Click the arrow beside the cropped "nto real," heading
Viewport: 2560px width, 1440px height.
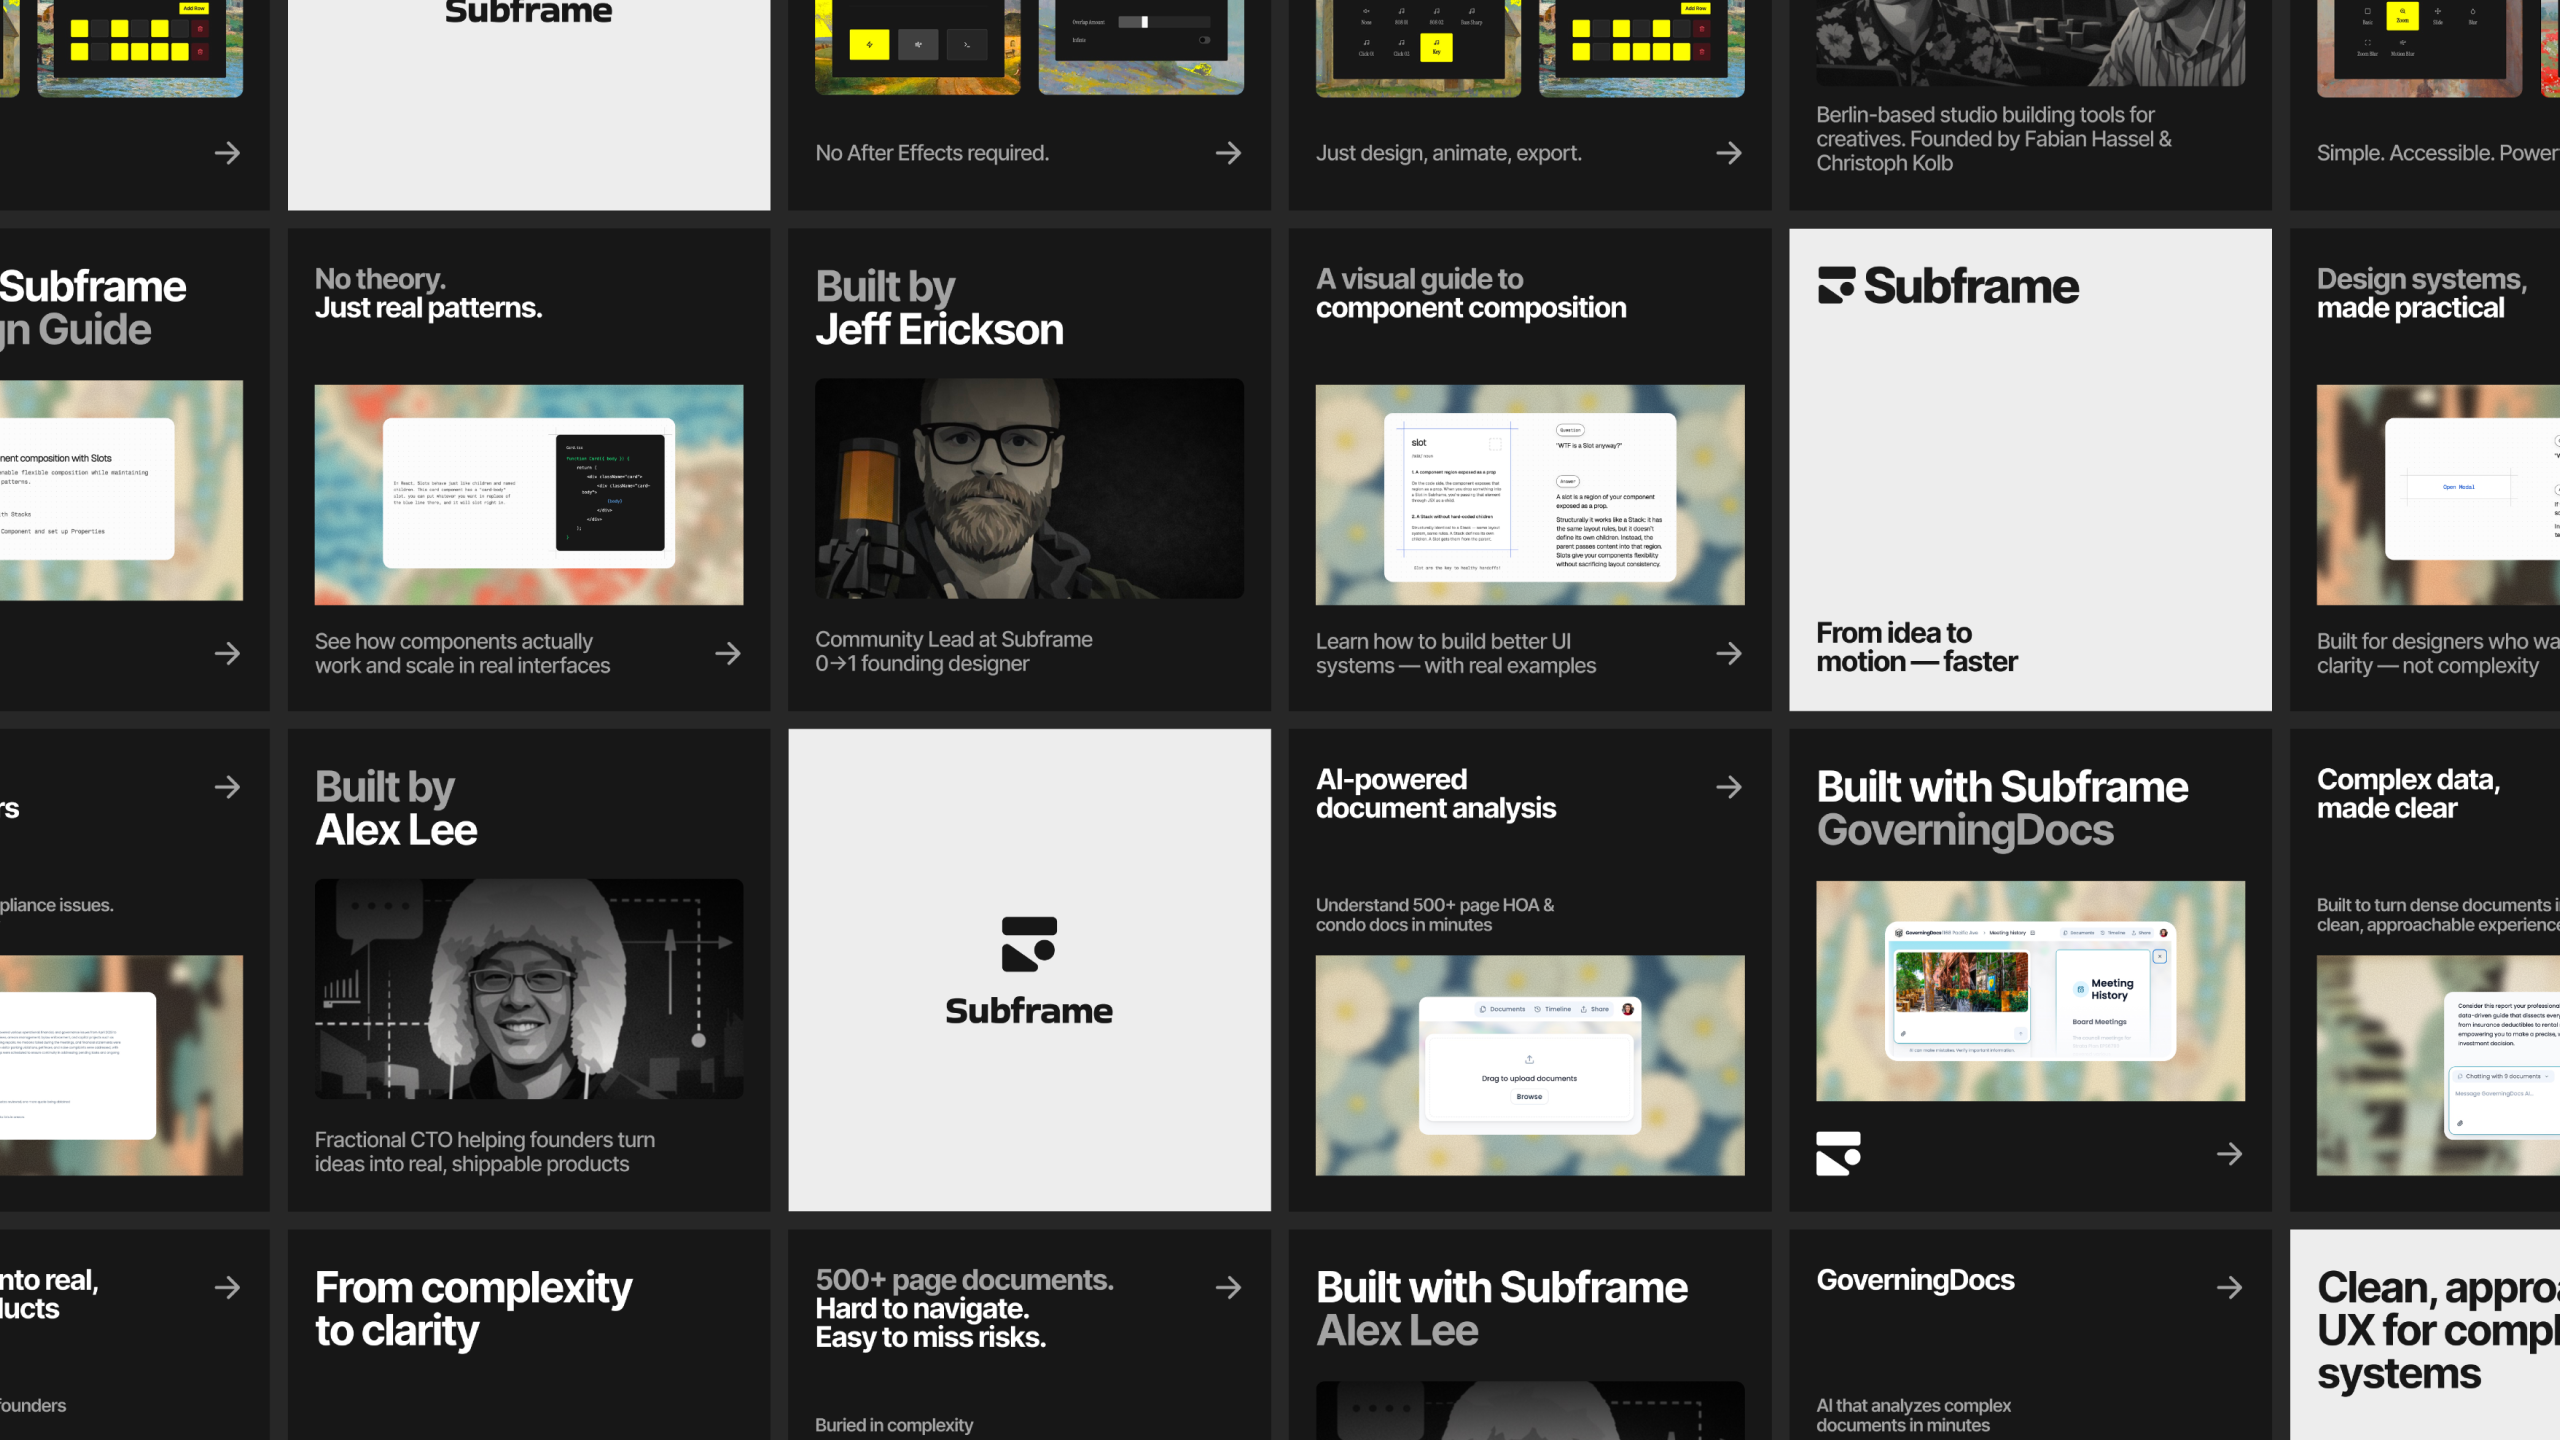point(227,1287)
